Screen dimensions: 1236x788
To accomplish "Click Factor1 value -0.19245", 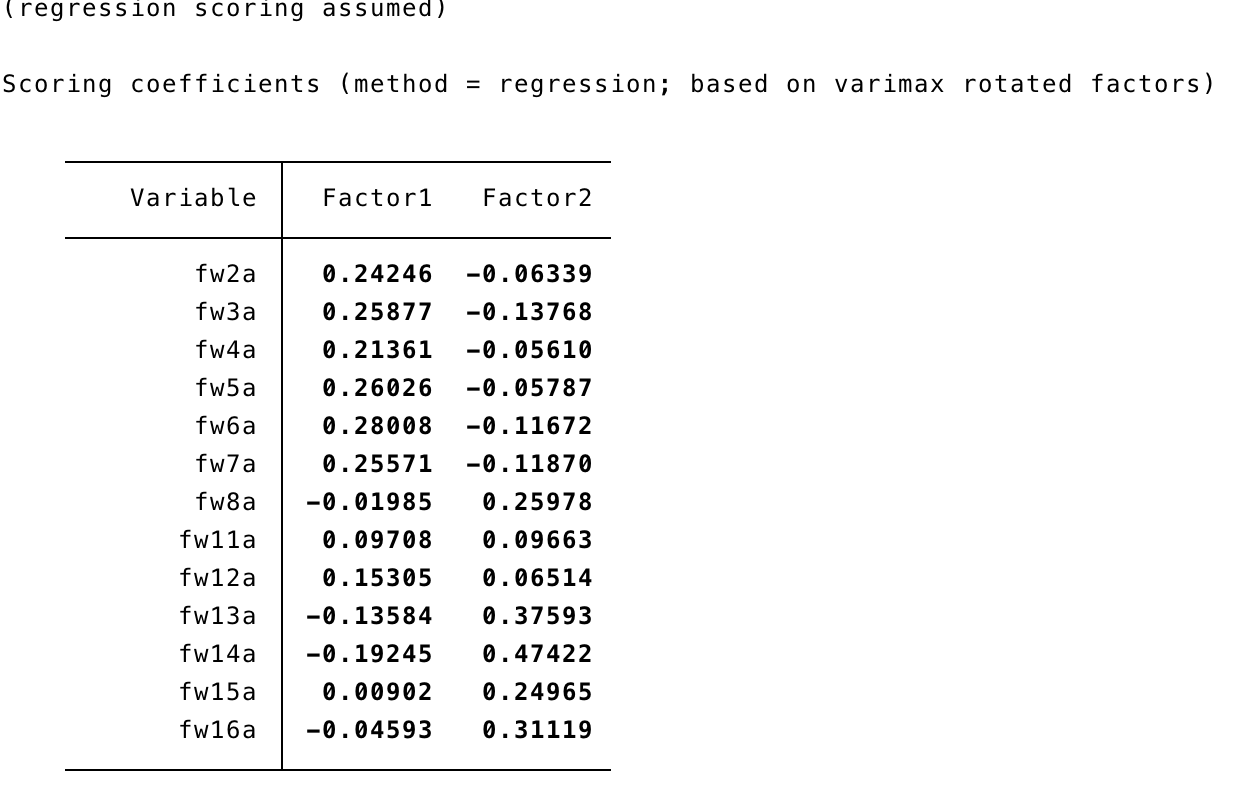I will click(x=369, y=654).
